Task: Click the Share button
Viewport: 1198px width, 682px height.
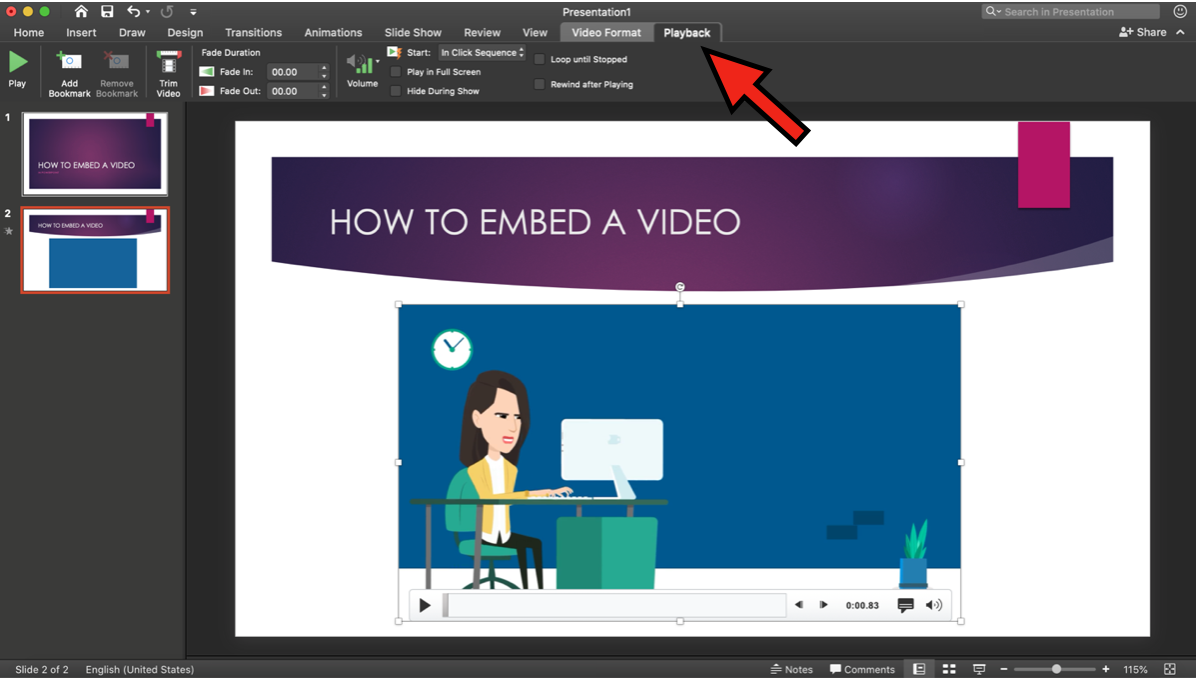Action: coord(1143,32)
